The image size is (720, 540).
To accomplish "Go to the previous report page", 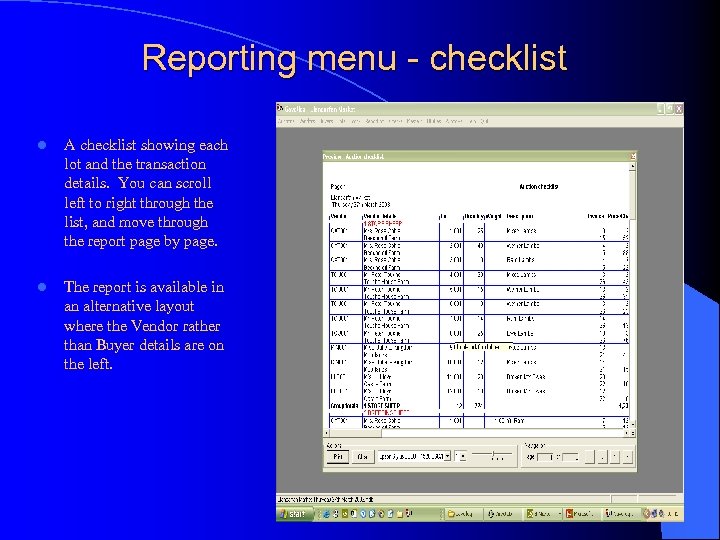I will 602,457.
